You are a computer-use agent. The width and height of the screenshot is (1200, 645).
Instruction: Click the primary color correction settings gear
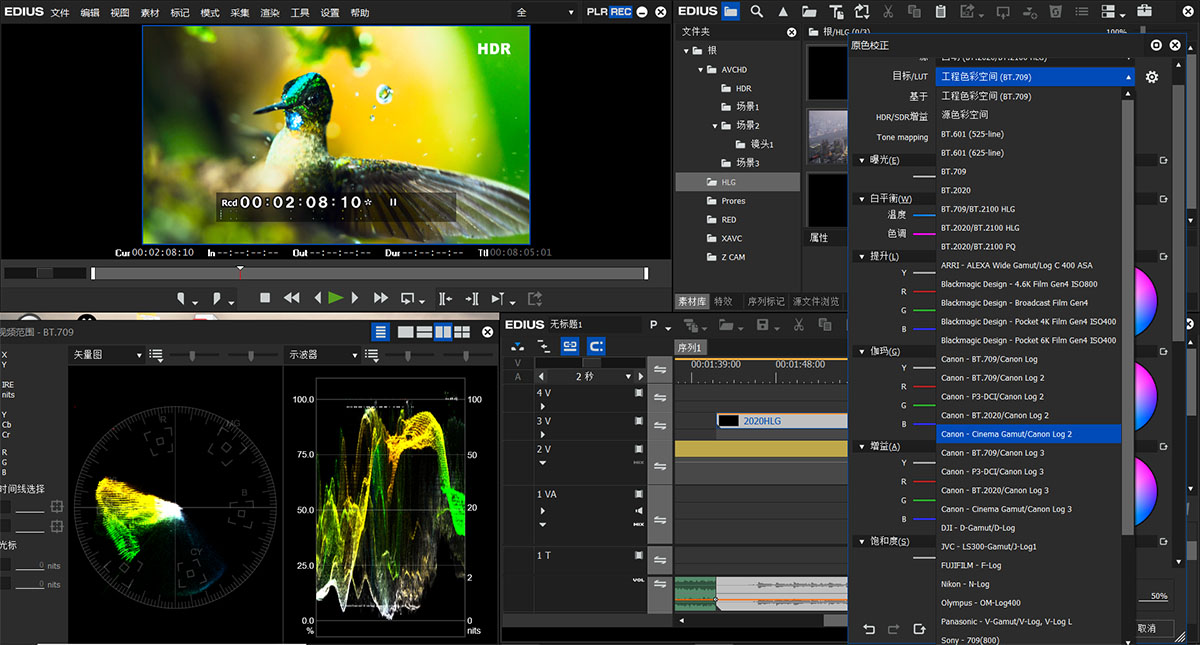[1152, 77]
